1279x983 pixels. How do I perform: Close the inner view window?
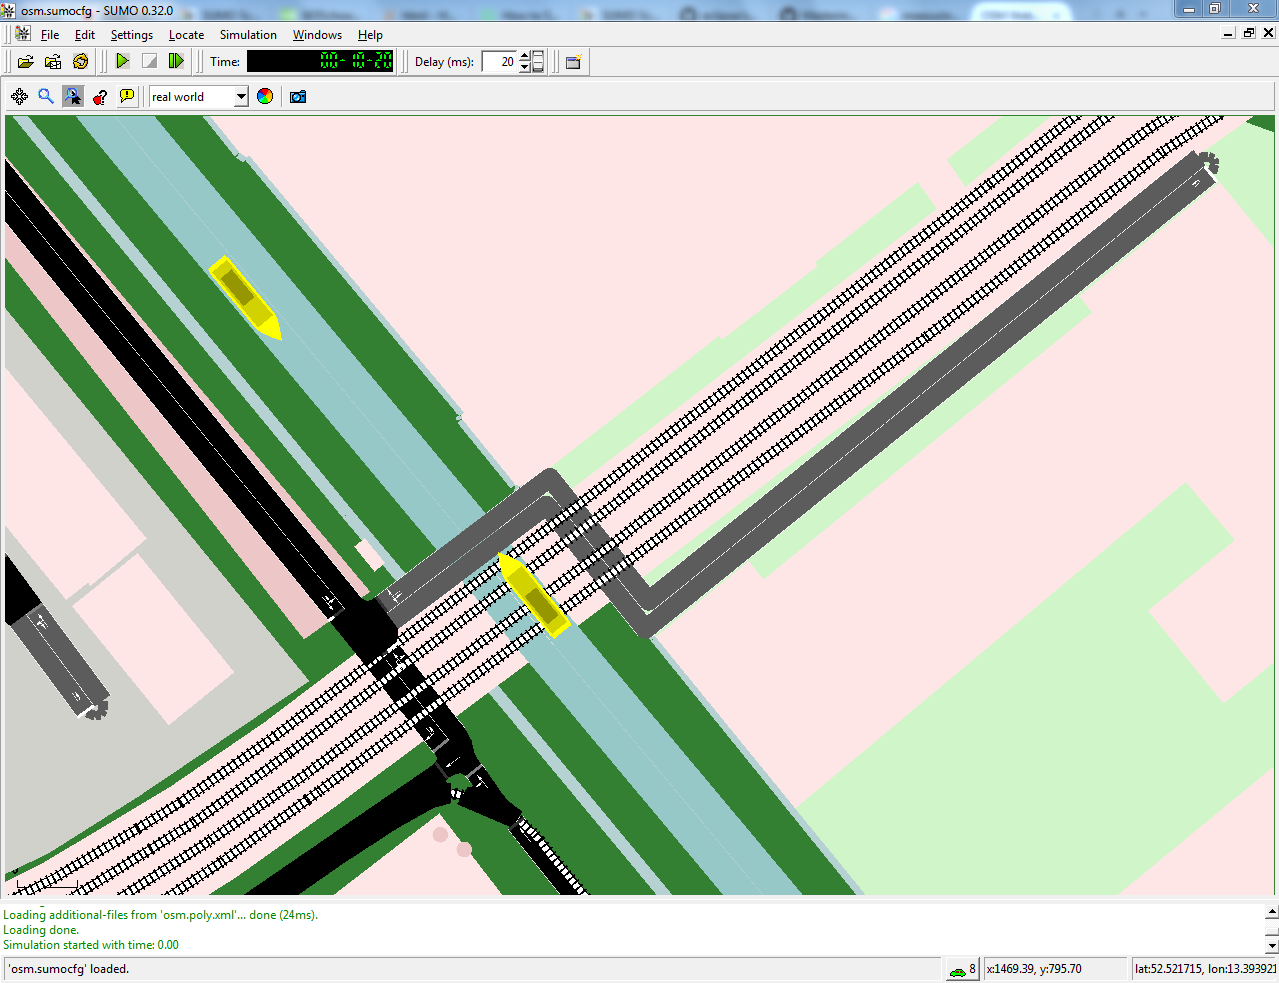click(x=1269, y=33)
